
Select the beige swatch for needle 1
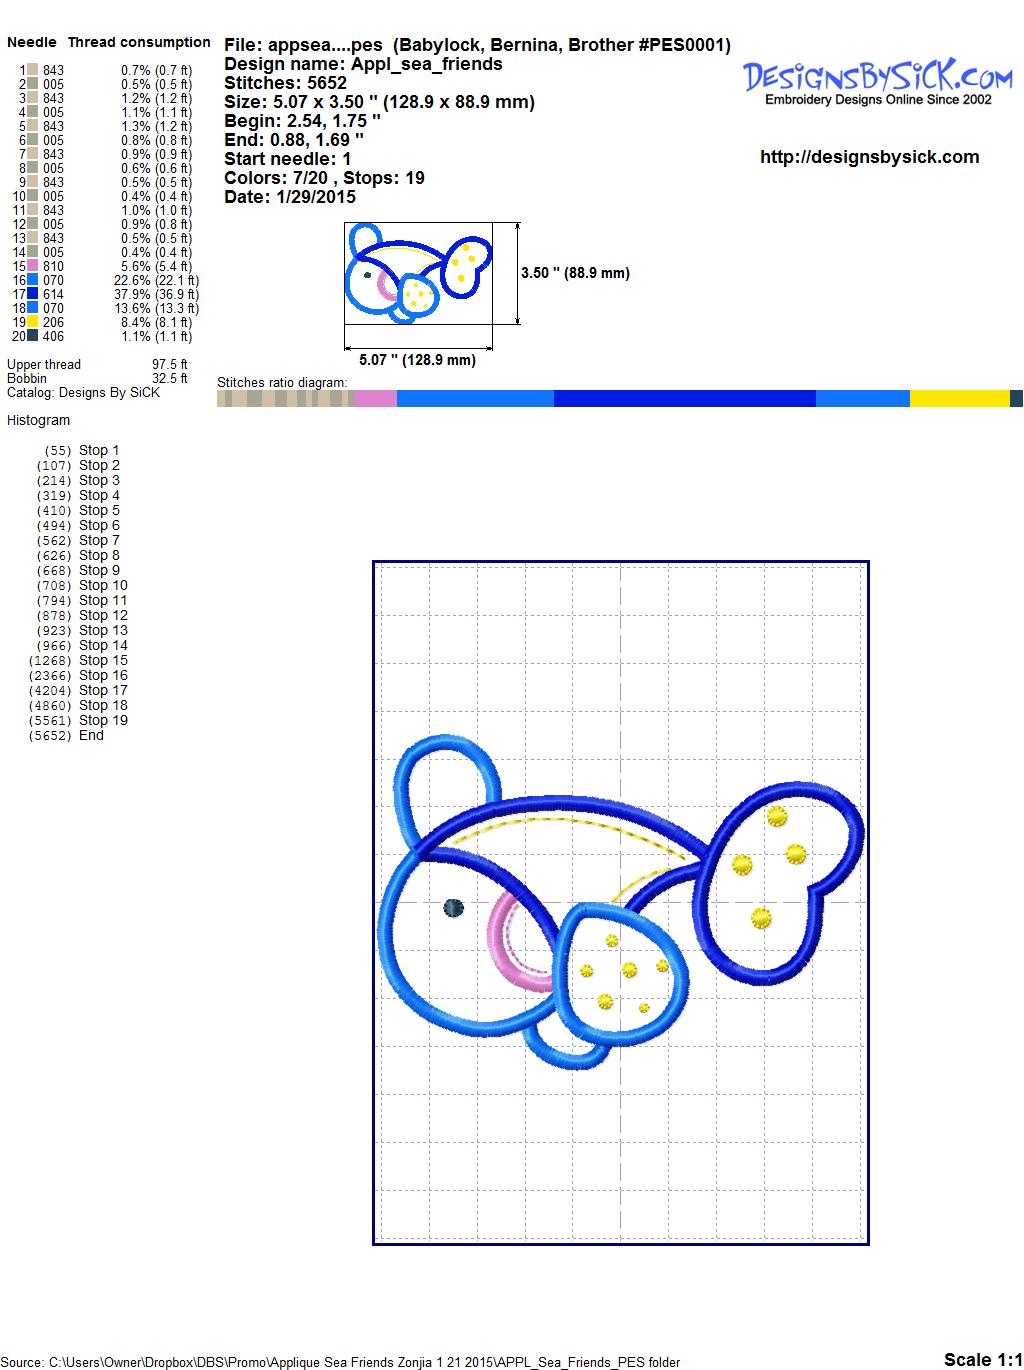click(33, 70)
